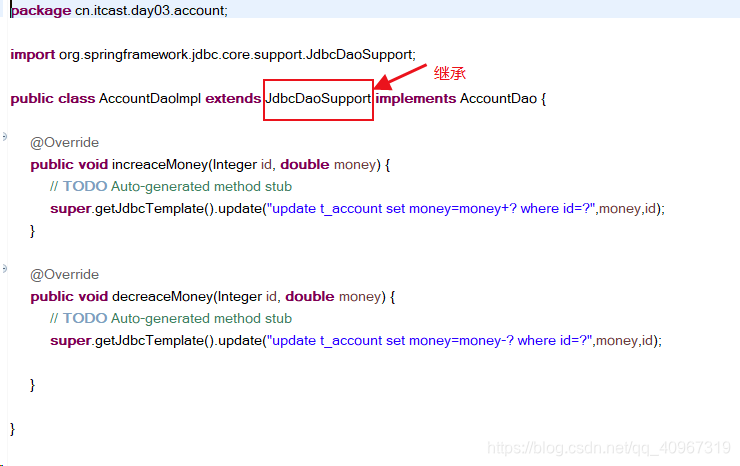Click the SQL string containing 'money=money-?'

(x=429, y=340)
